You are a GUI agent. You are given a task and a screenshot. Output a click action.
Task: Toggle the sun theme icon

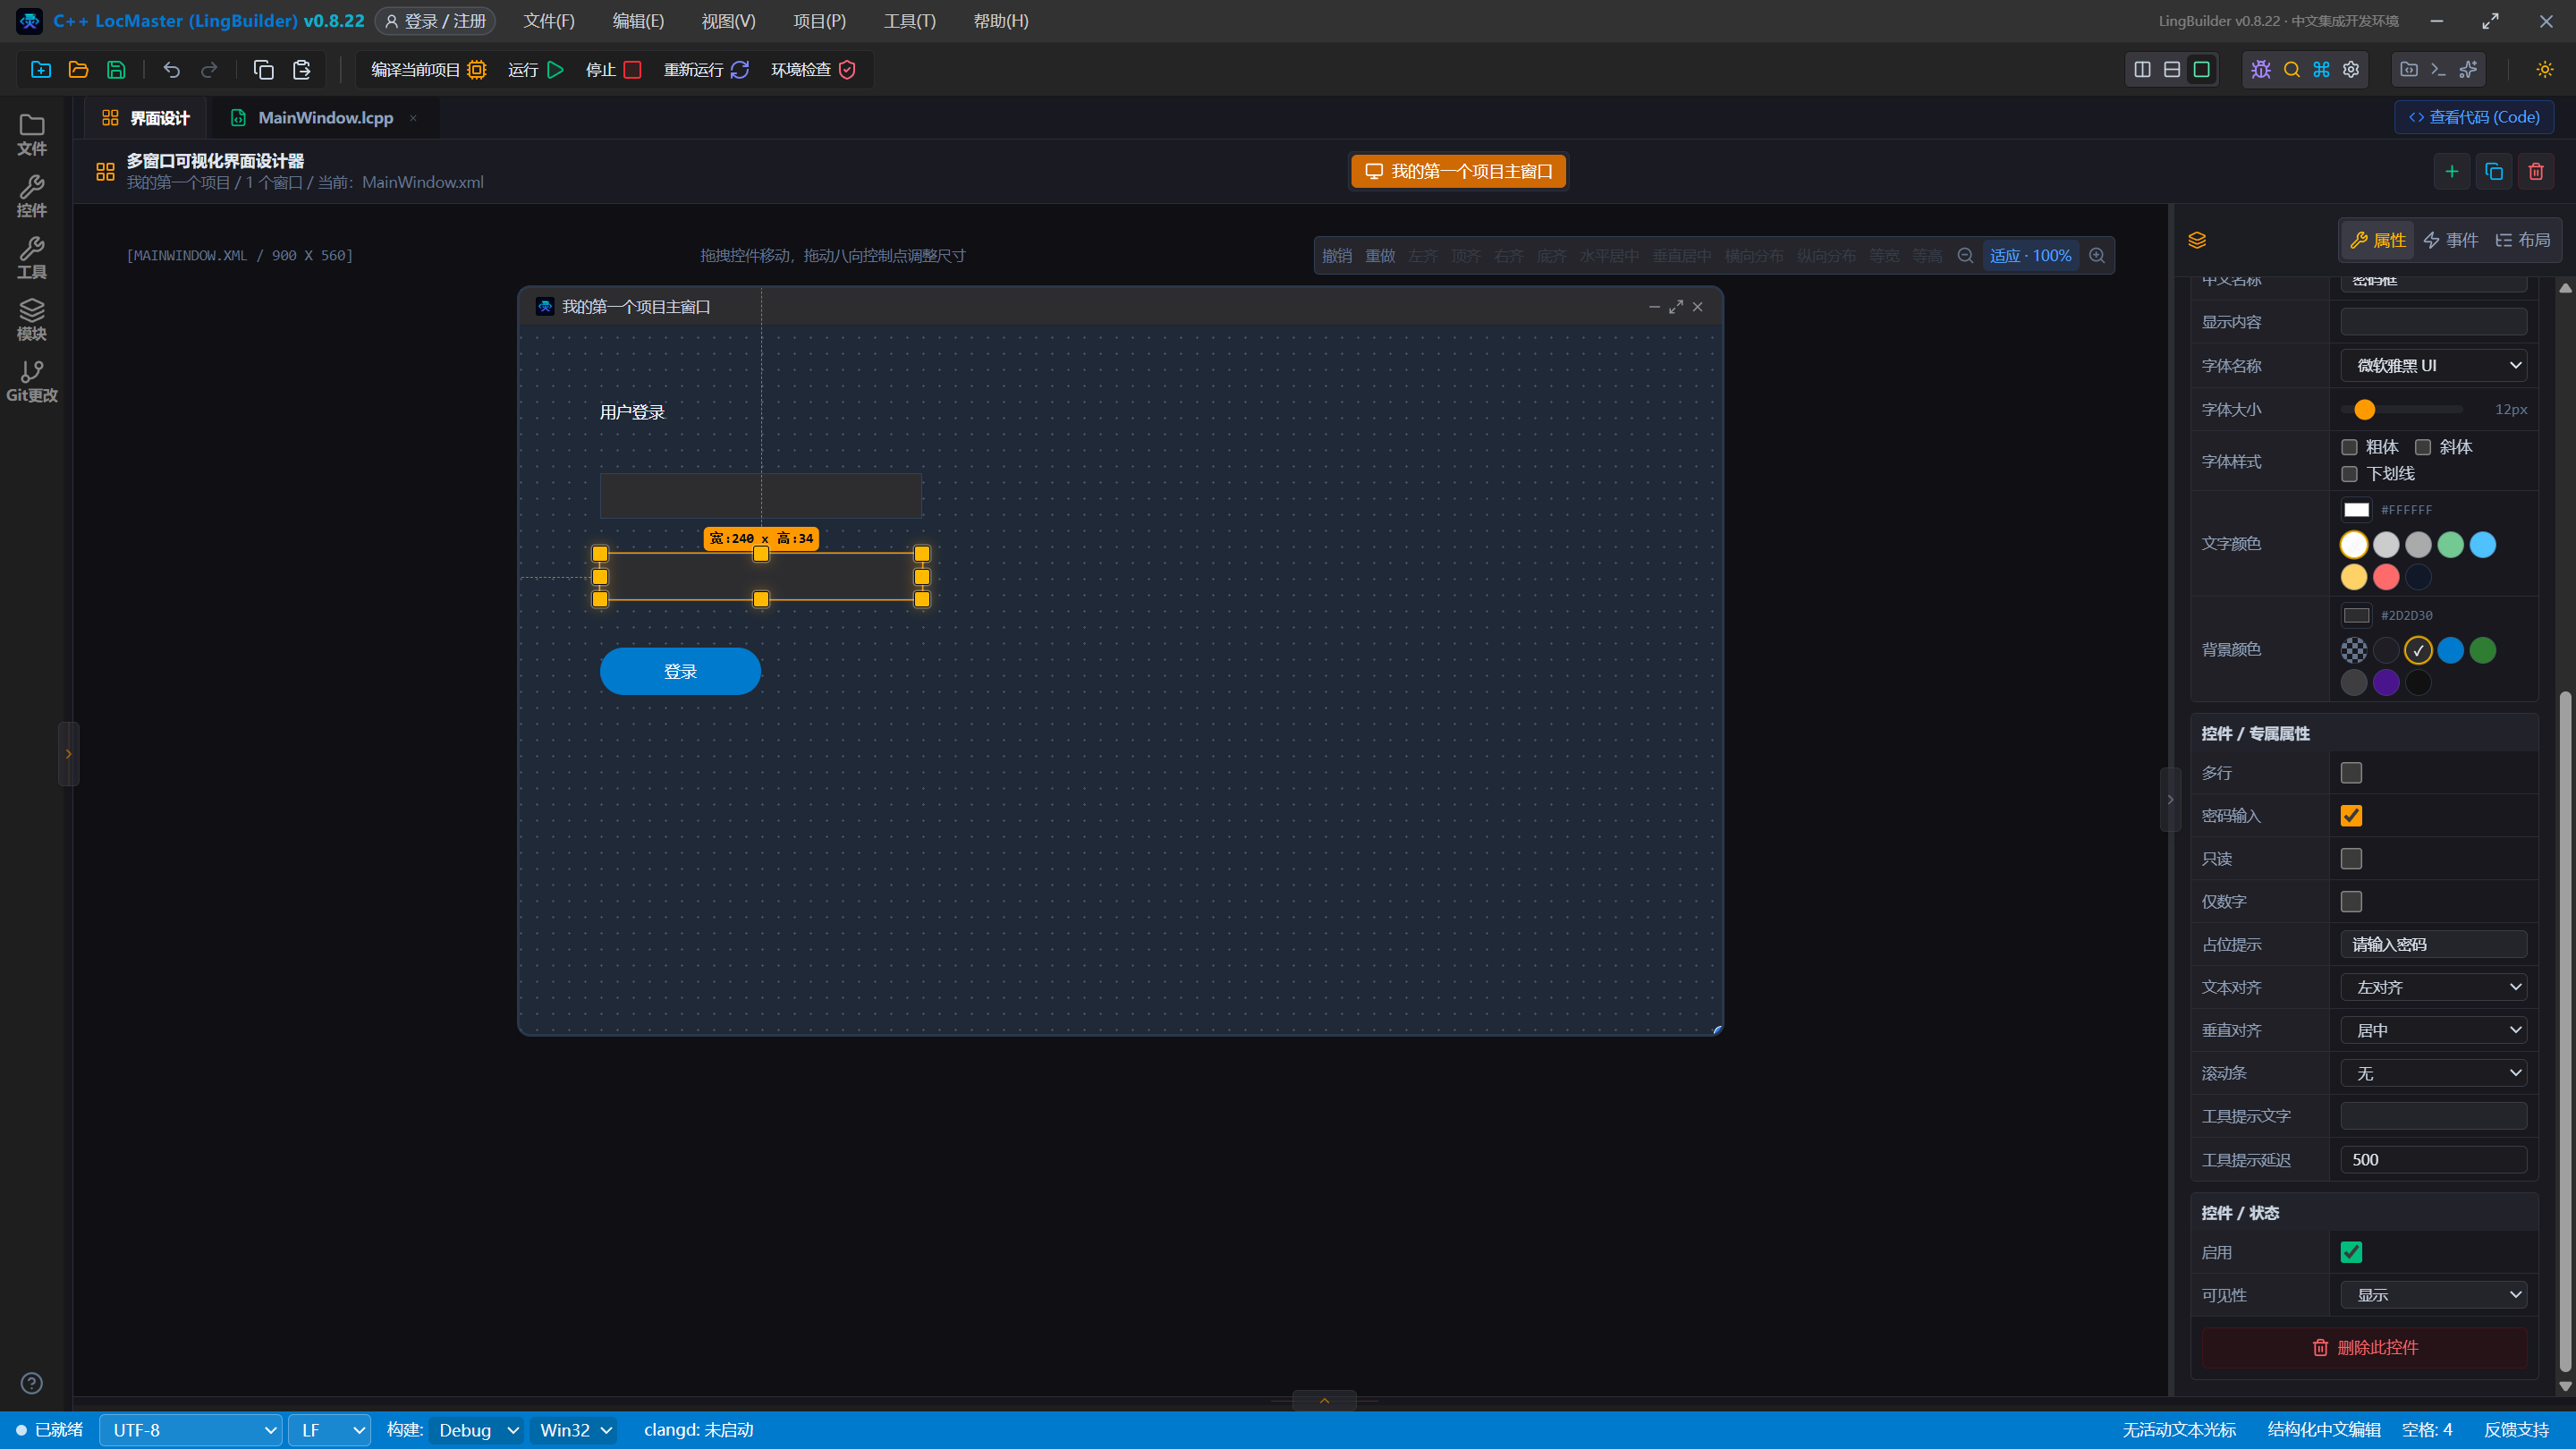2545,69
